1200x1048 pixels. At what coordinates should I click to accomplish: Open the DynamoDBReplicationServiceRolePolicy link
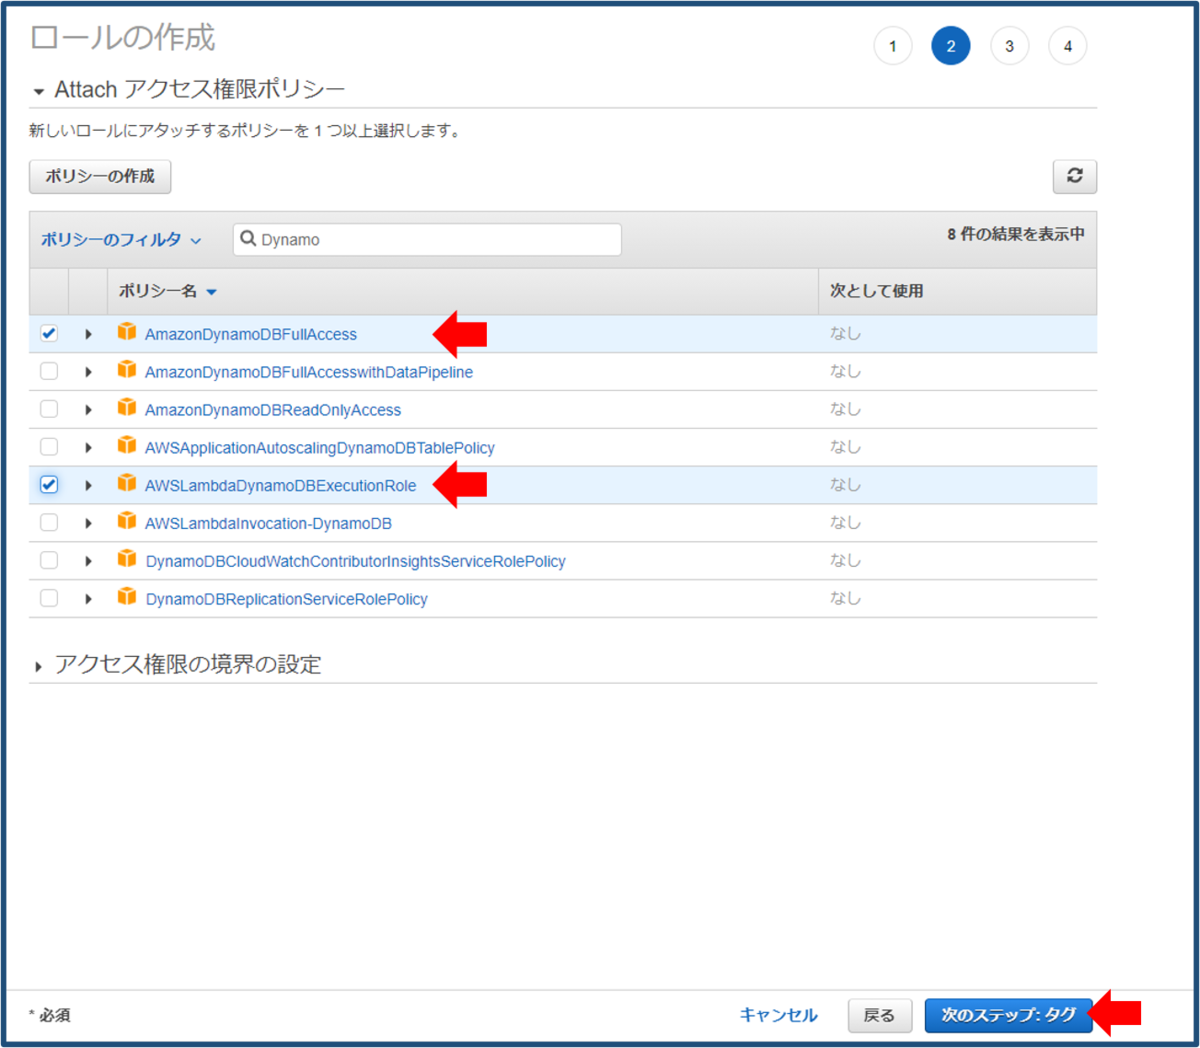287,599
